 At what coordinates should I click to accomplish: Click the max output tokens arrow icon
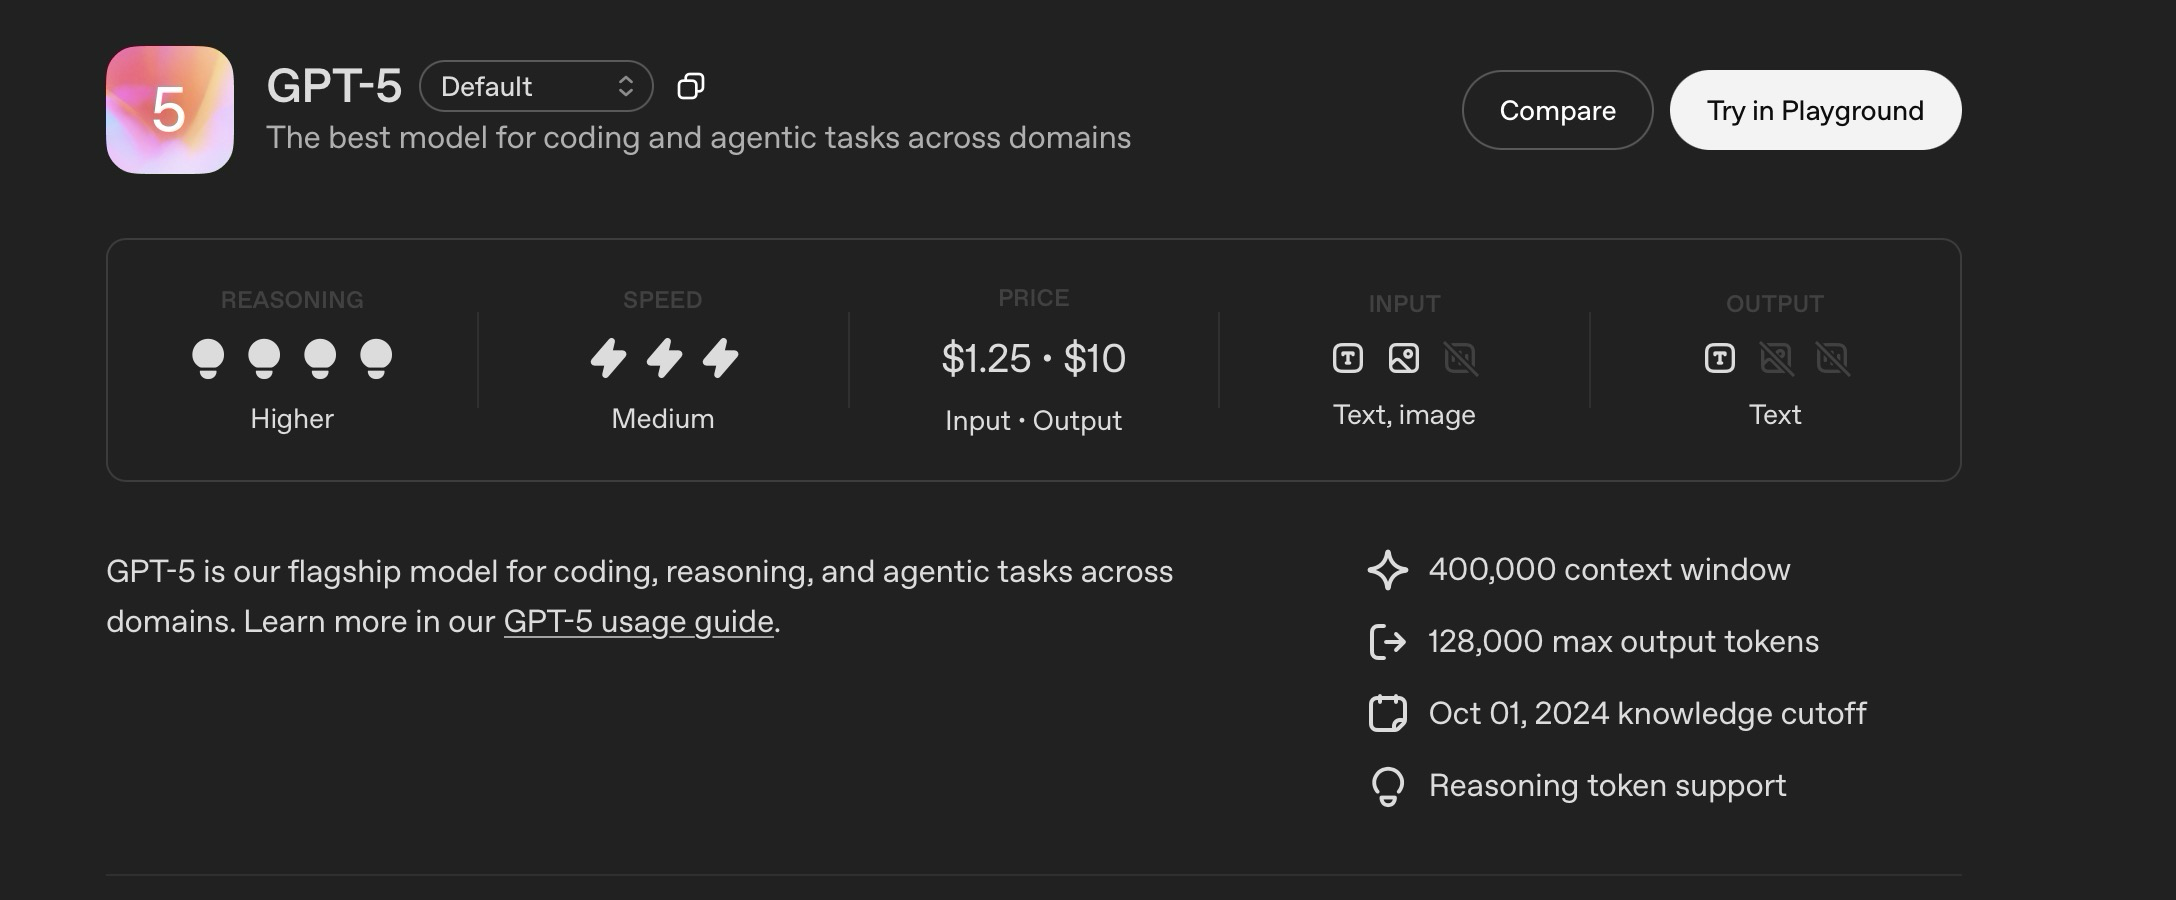click(1387, 642)
